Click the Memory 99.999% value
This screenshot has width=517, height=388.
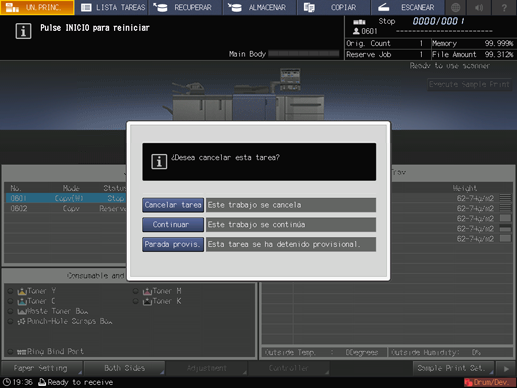click(x=499, y=43)
